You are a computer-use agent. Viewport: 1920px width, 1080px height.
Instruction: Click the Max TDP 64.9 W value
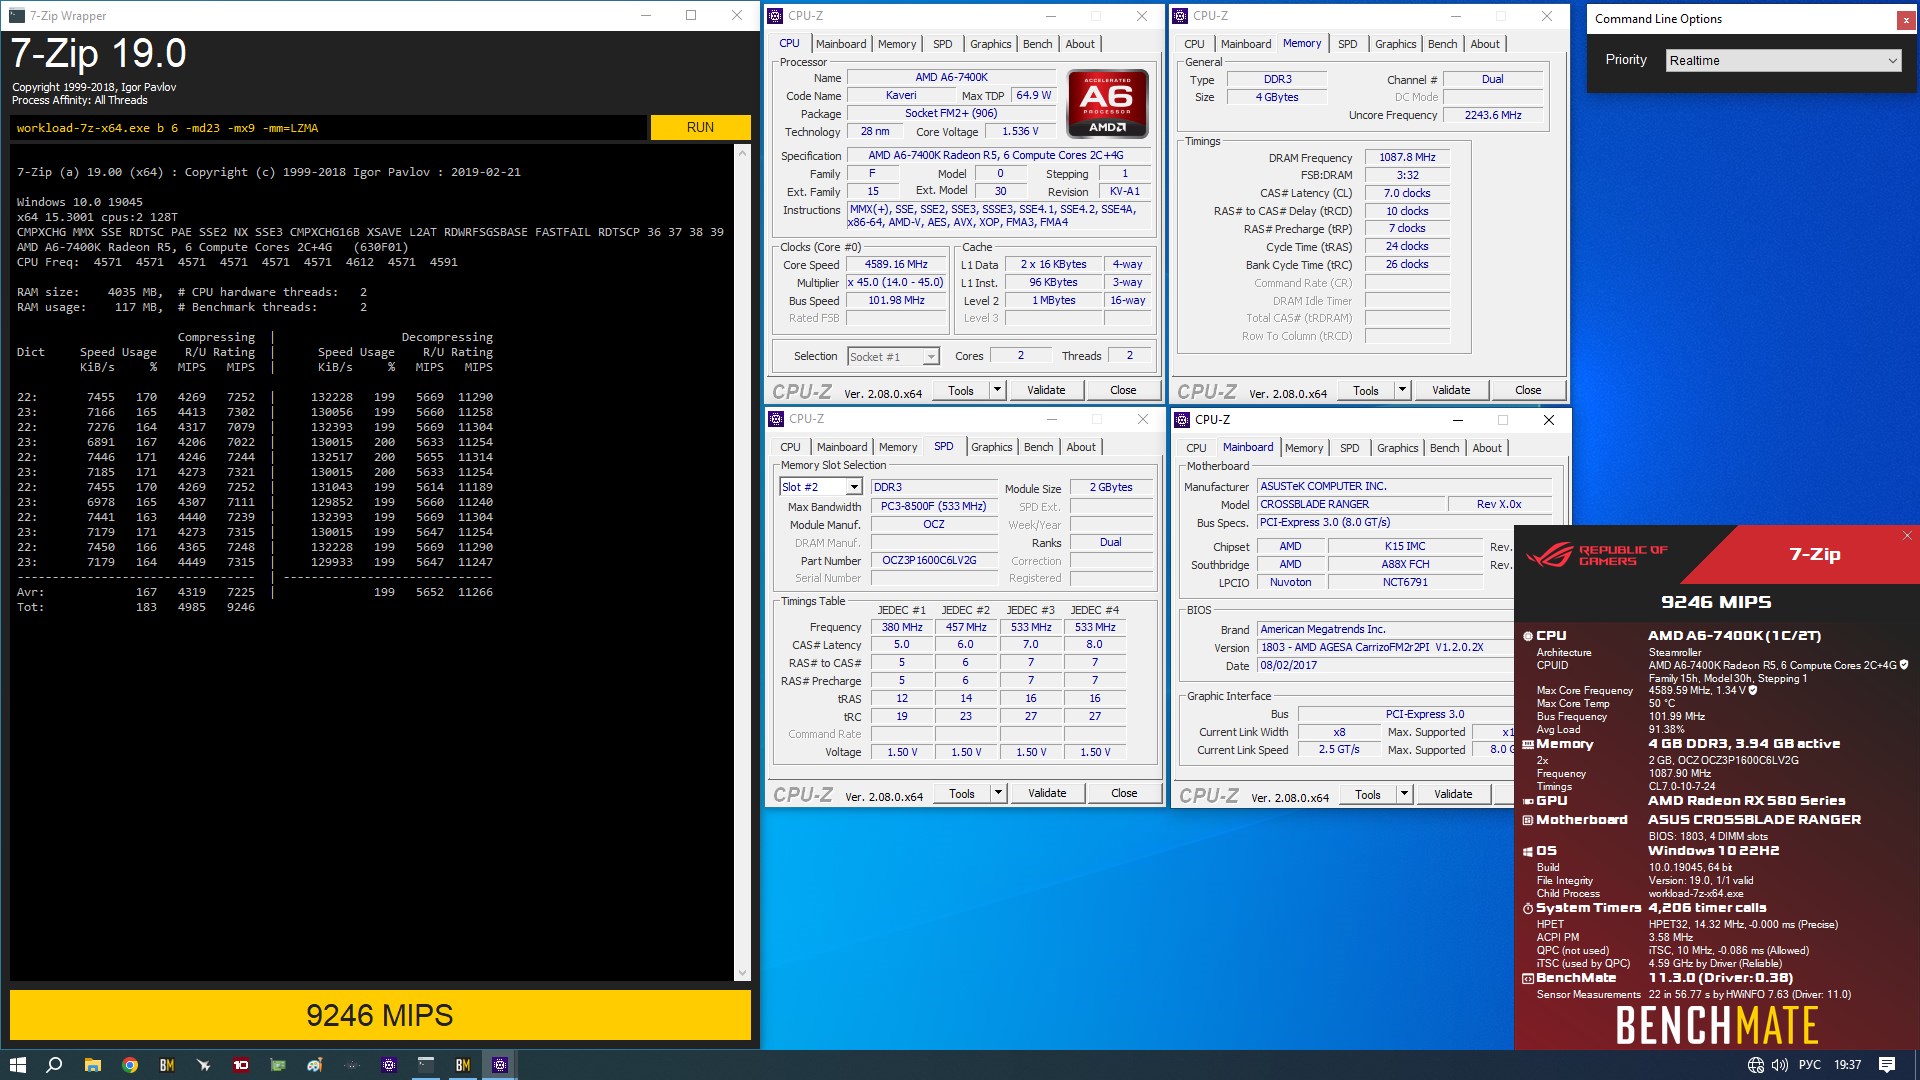pyautogui.click(x=1033, y=96)
